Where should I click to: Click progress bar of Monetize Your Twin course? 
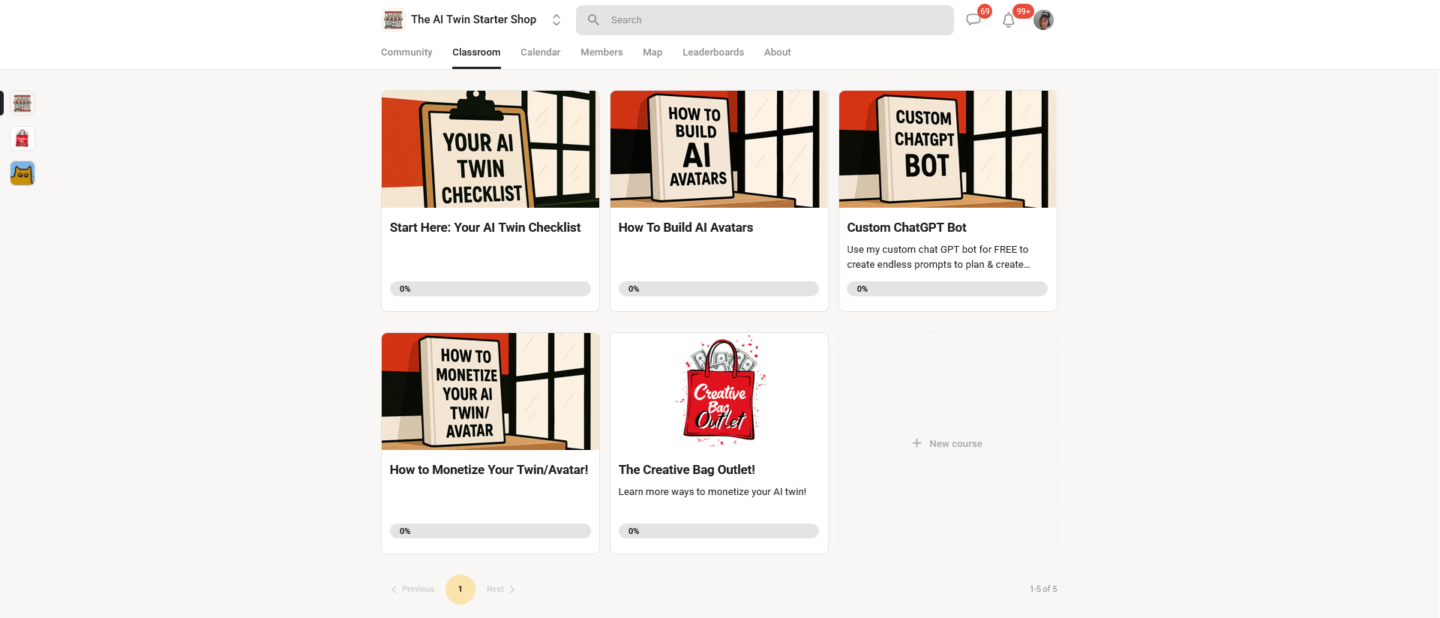click(490, 531)
